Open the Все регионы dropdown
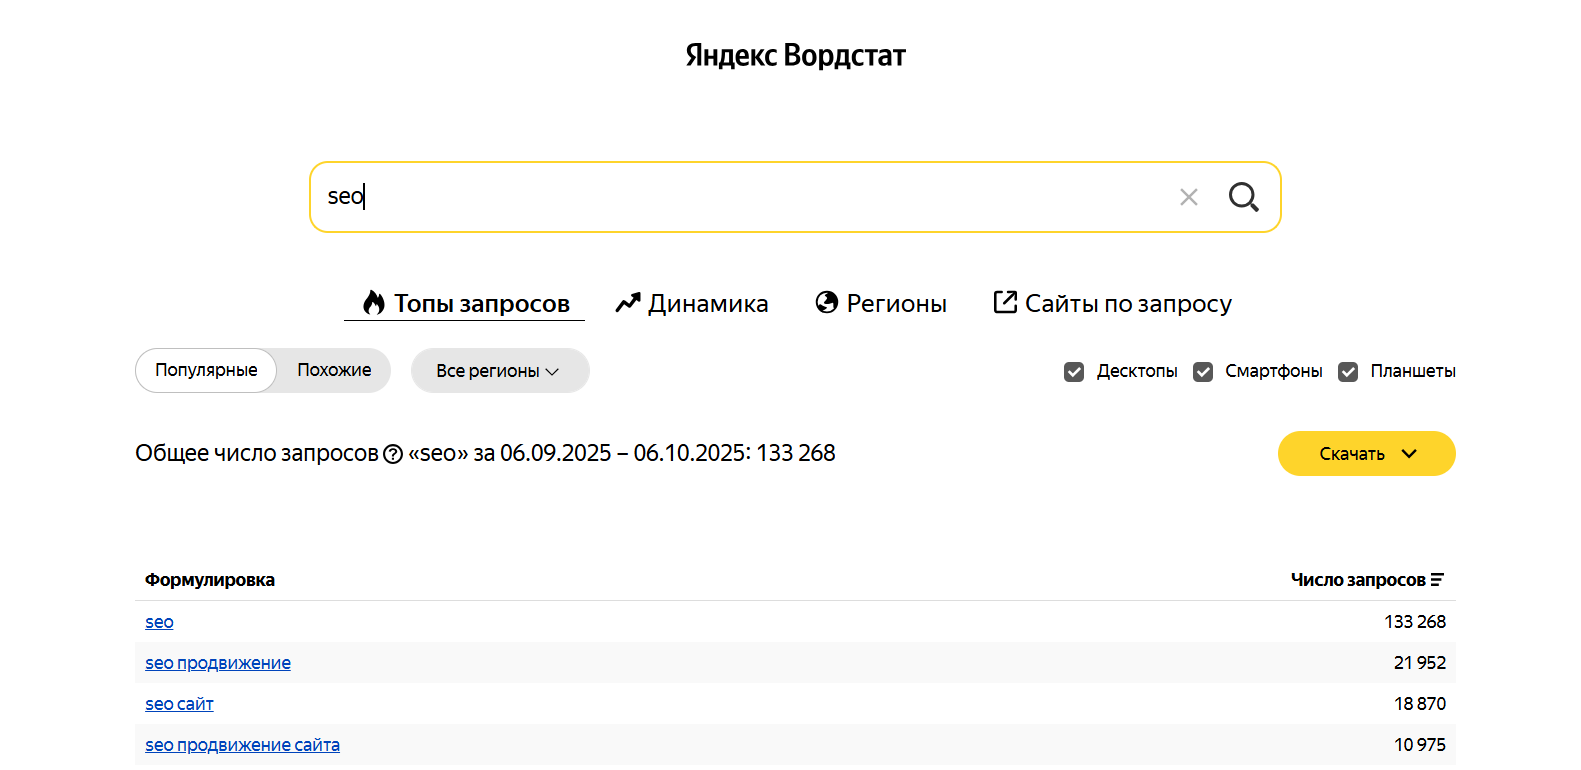Image resolution: width=1581 pixels, height=770 pixels. pos(499,371)
